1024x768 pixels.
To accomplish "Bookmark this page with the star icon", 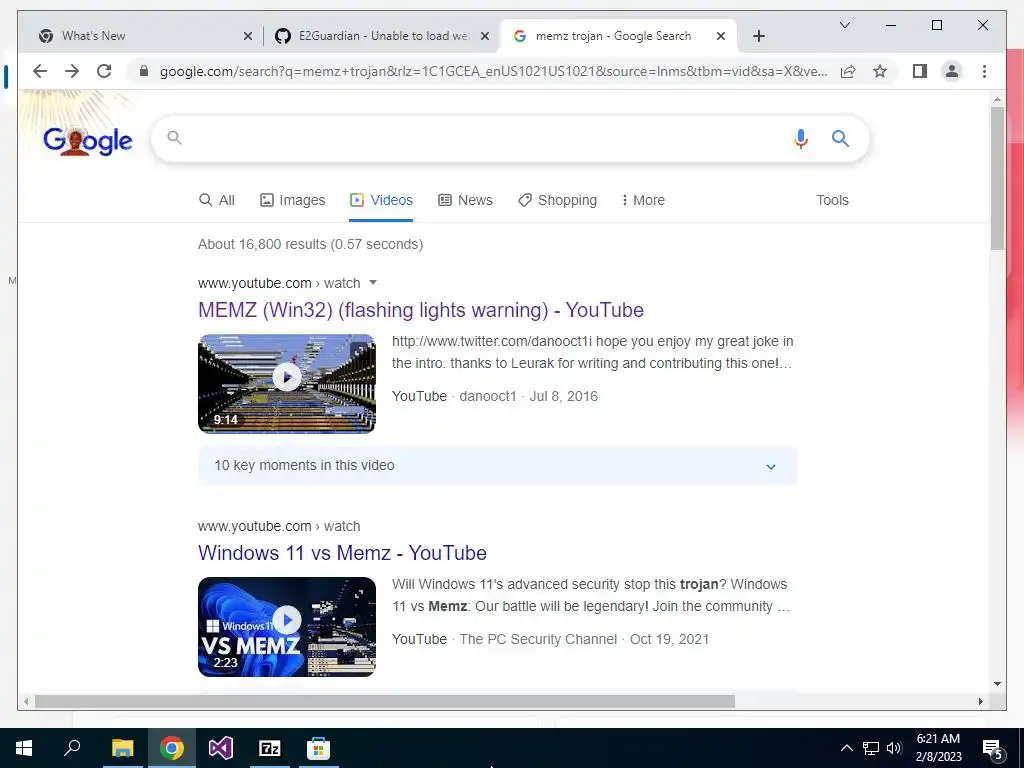I will point(880,71).
